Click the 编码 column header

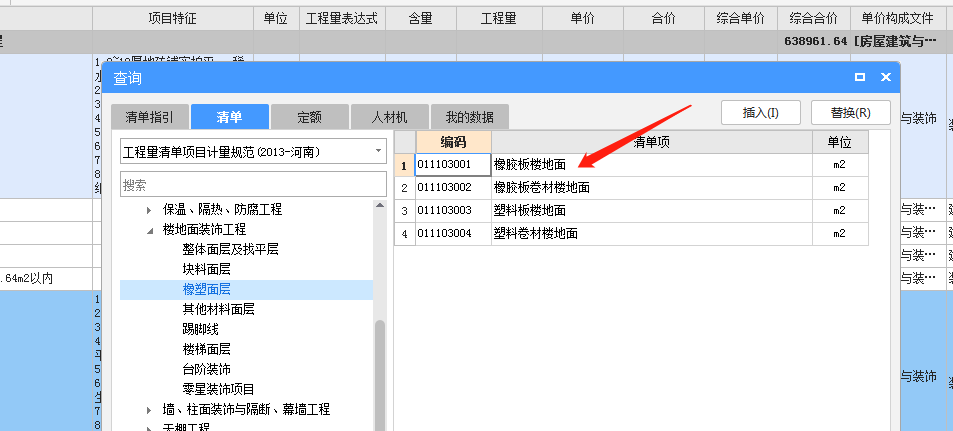pos(453,142)
